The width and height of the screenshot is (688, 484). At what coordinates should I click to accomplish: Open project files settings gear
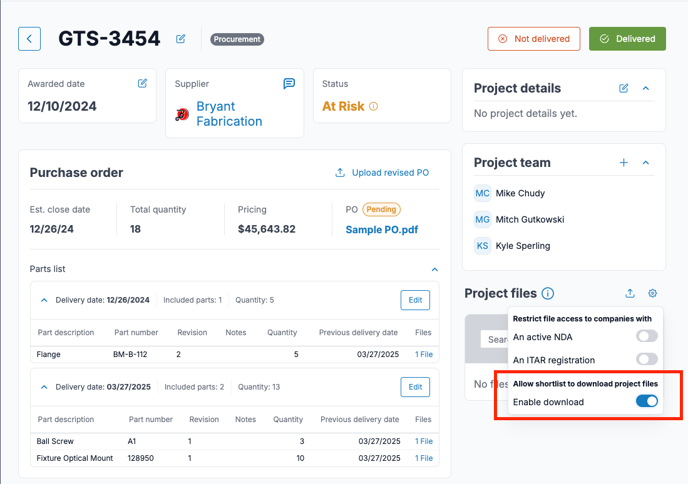[652, 293]
